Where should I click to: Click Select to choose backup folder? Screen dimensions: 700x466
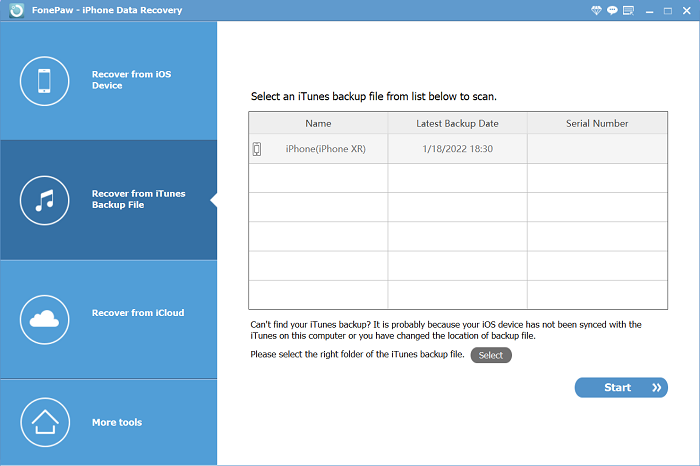pyautogui.click(x=491, y=355)
